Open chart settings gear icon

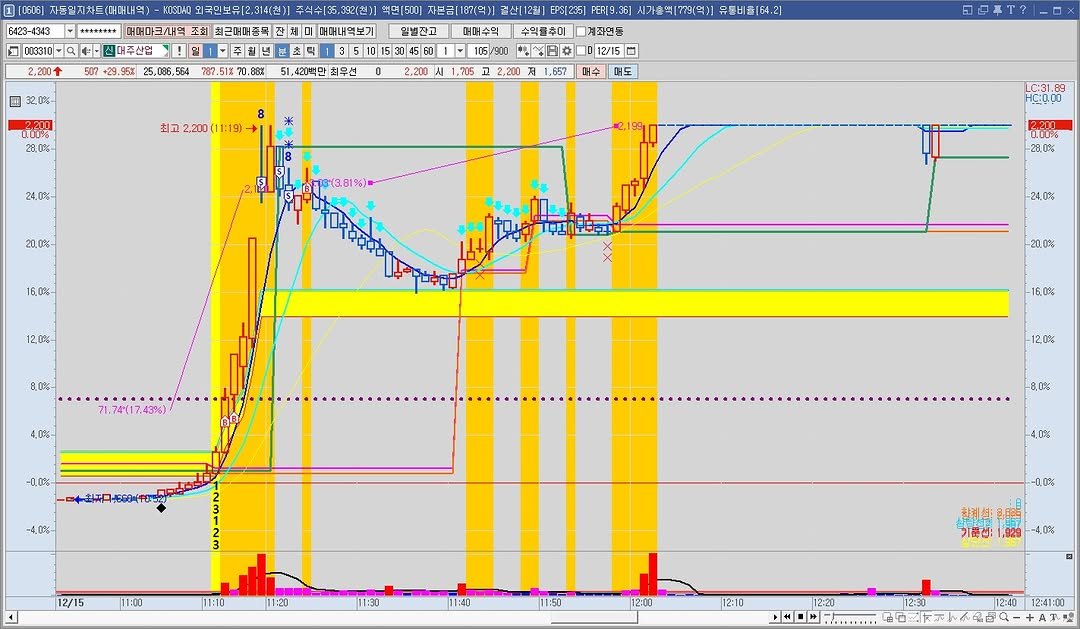tap(567, 51)
